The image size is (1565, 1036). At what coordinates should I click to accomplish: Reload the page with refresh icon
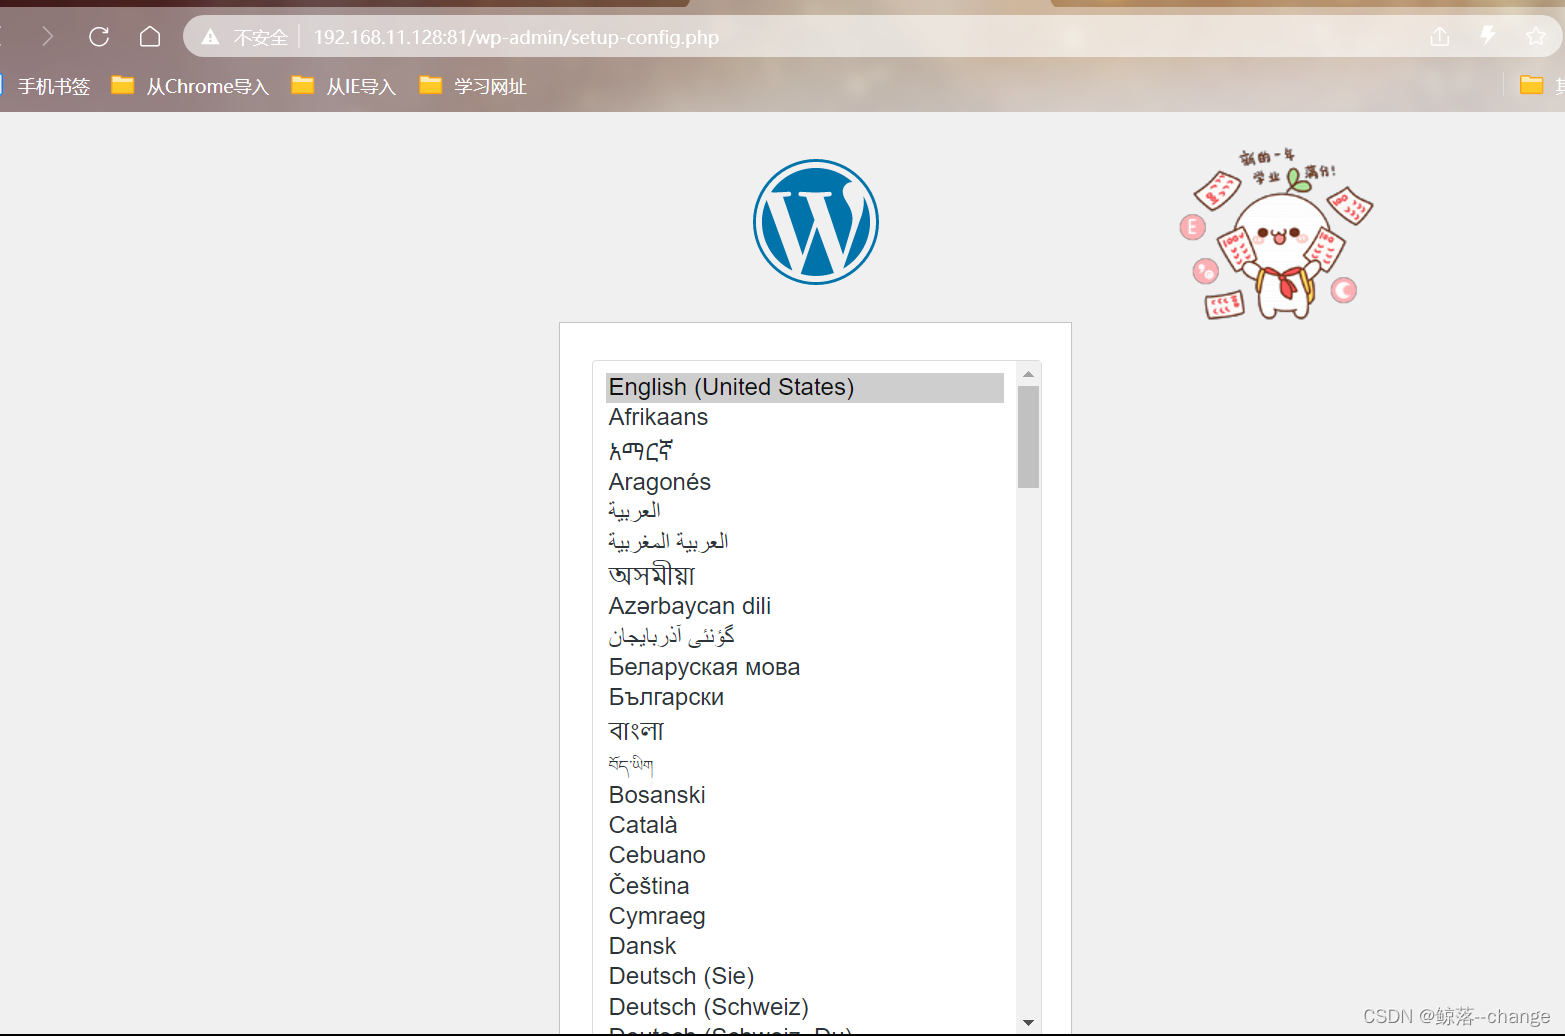[99, 37]
